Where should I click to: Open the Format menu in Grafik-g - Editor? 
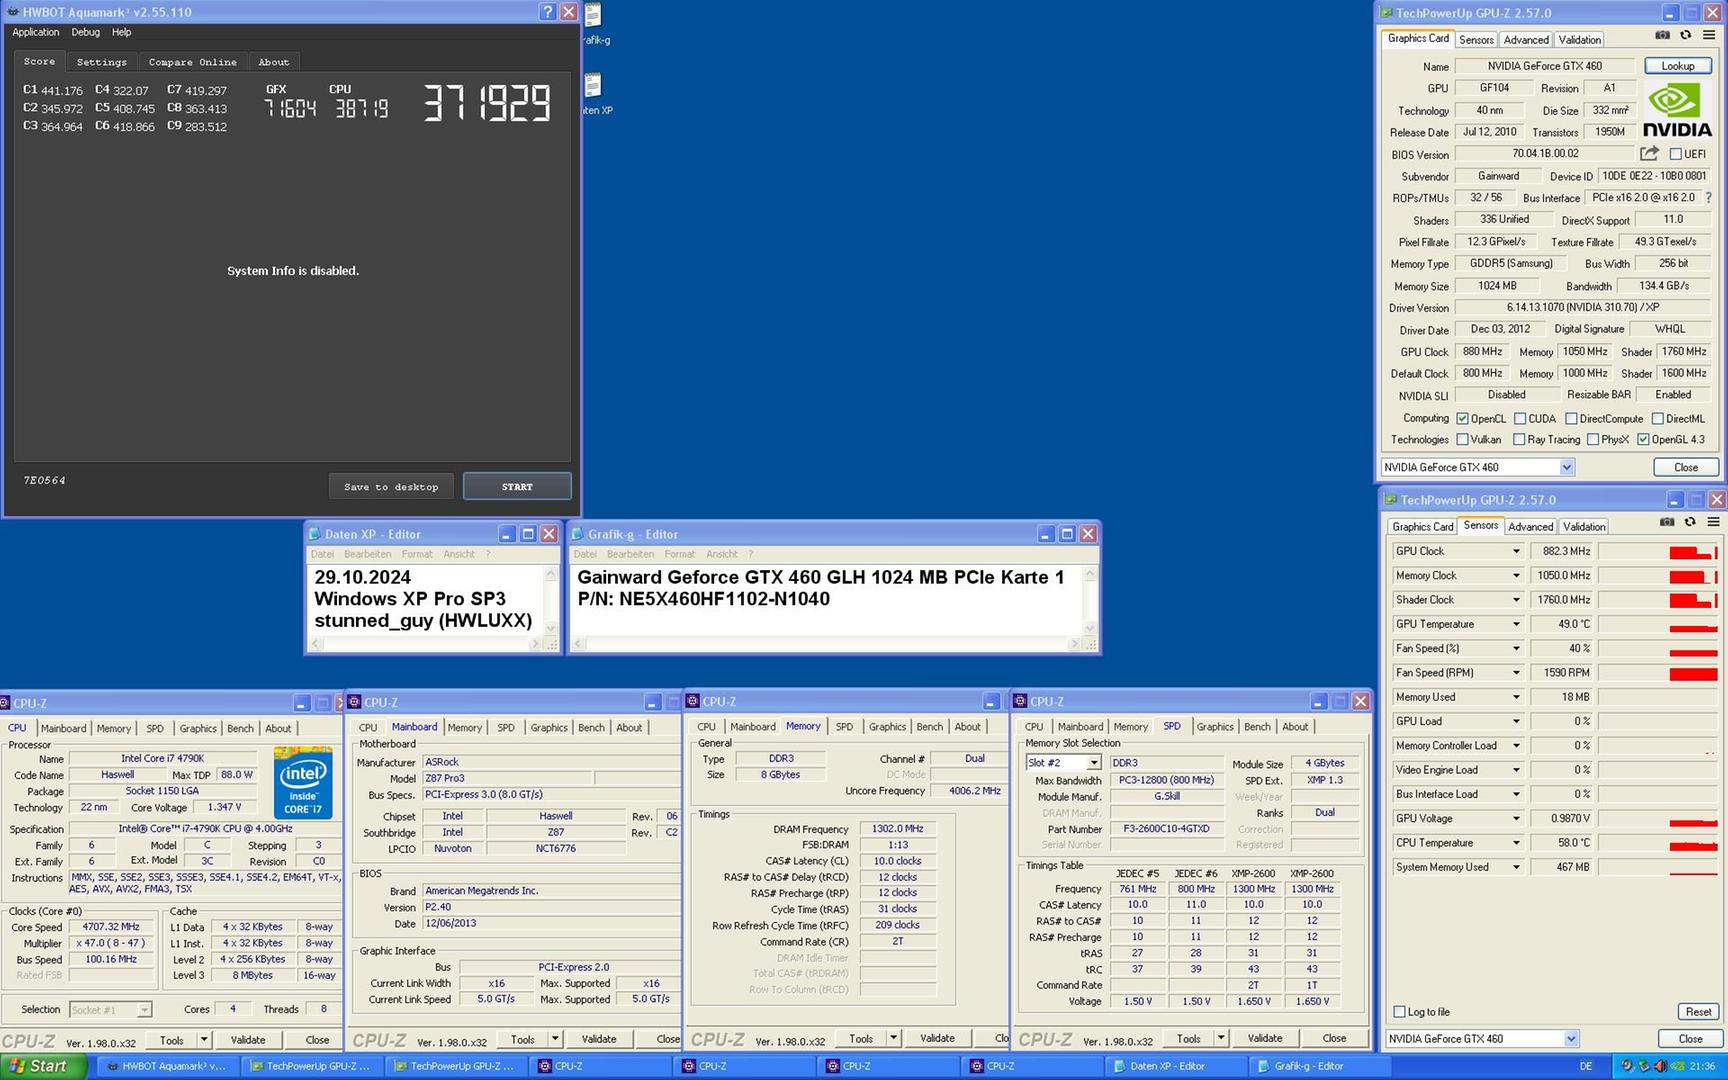pyautogui.click(x=679, y=554)
